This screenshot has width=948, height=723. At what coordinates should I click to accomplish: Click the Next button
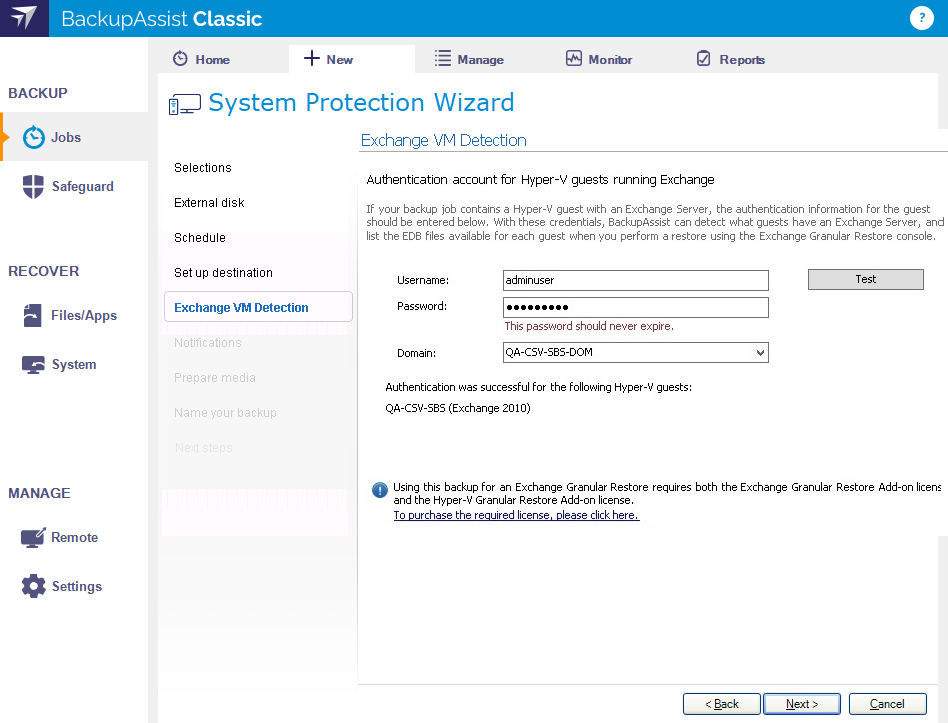coord(802,704)
